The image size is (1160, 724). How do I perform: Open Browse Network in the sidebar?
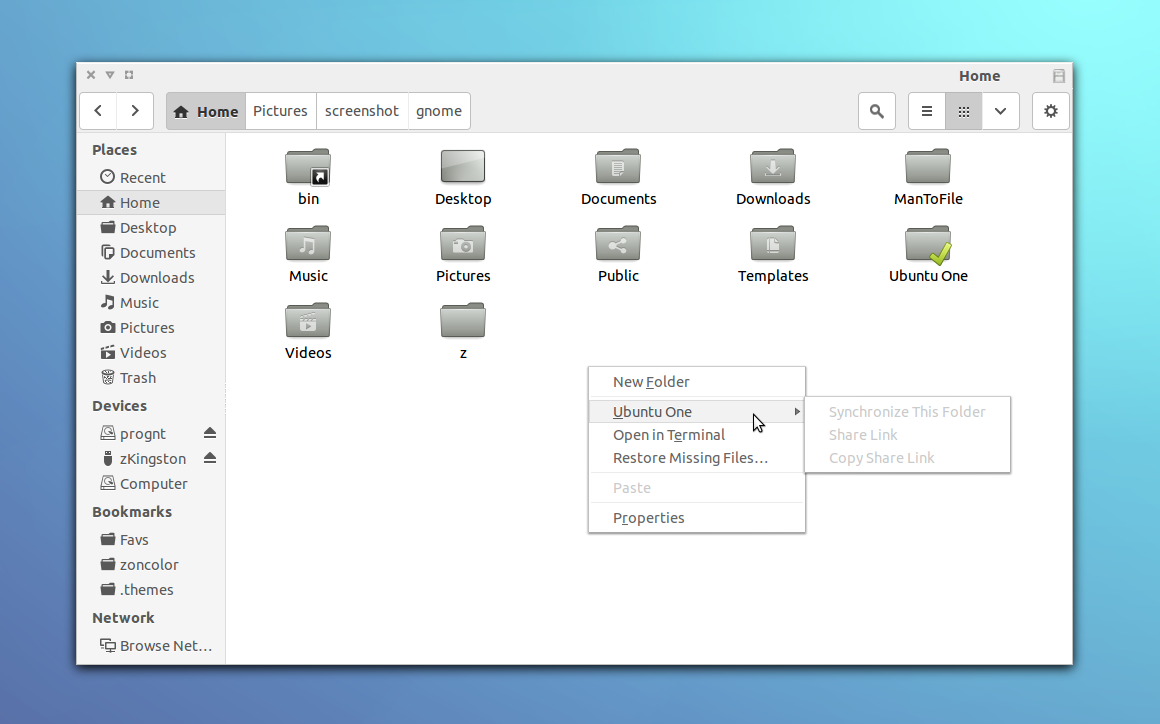pyautogui.click(x=152, y=646)
